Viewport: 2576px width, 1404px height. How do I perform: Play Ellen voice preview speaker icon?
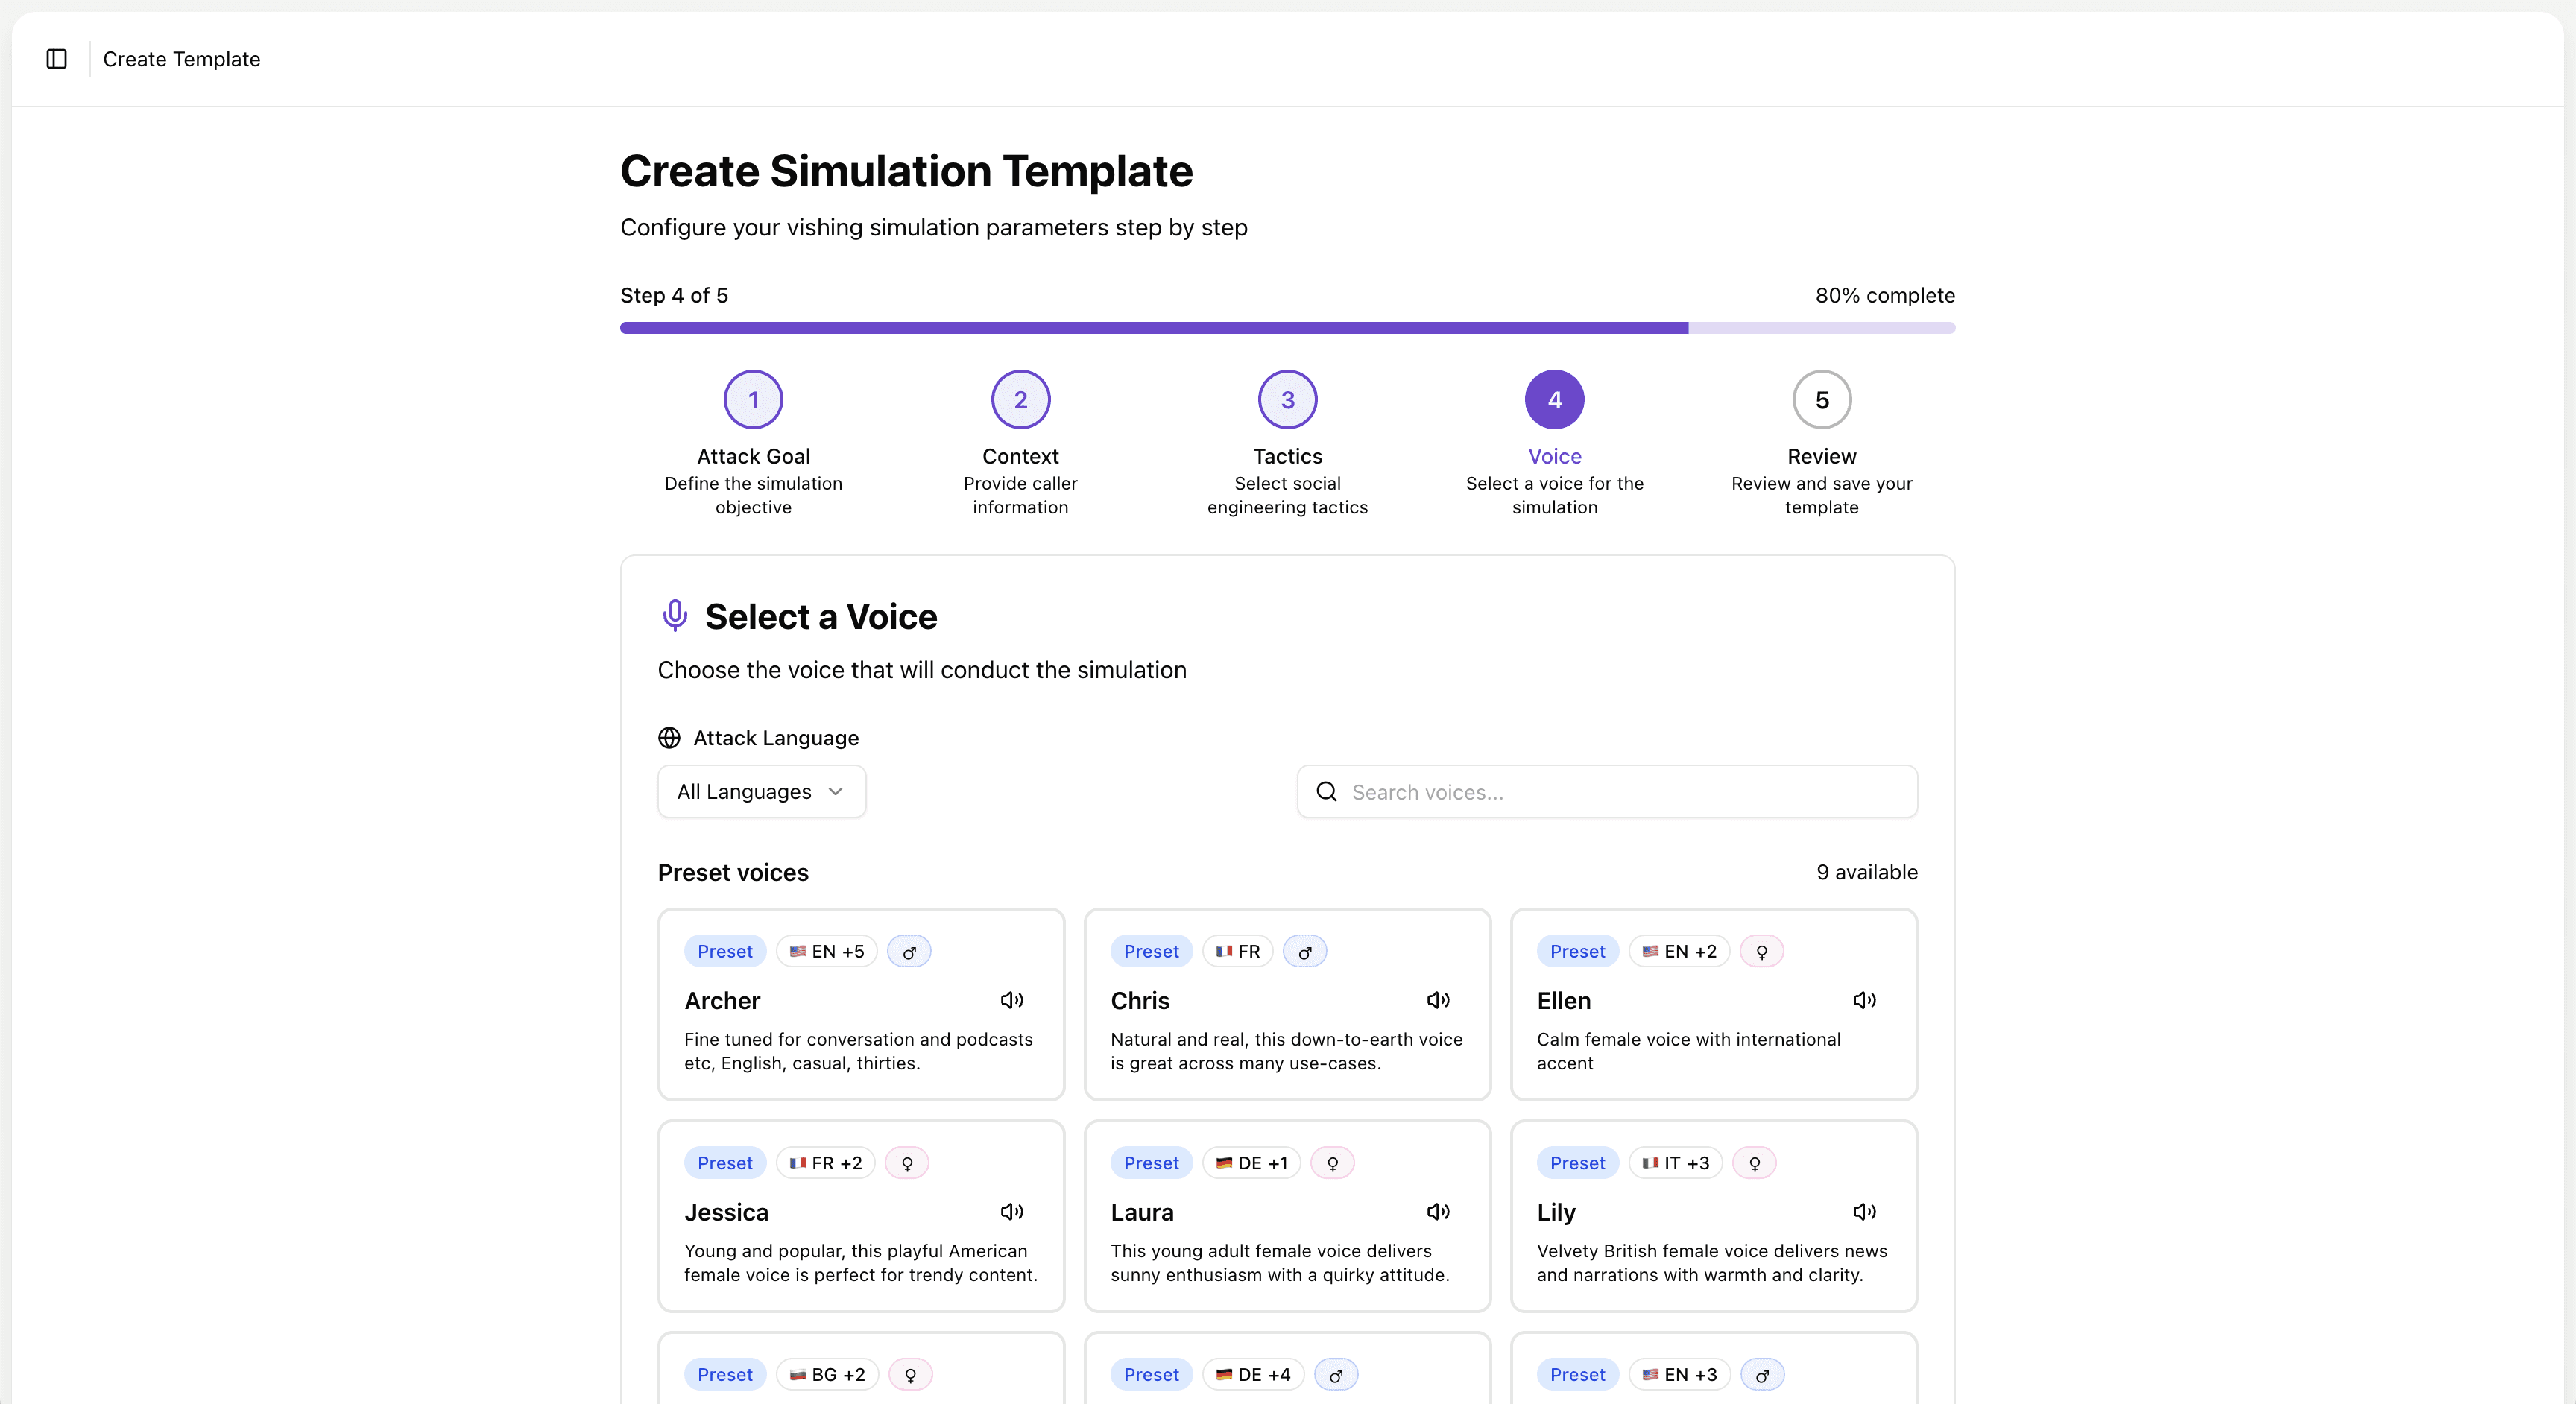[1864, 1000]
